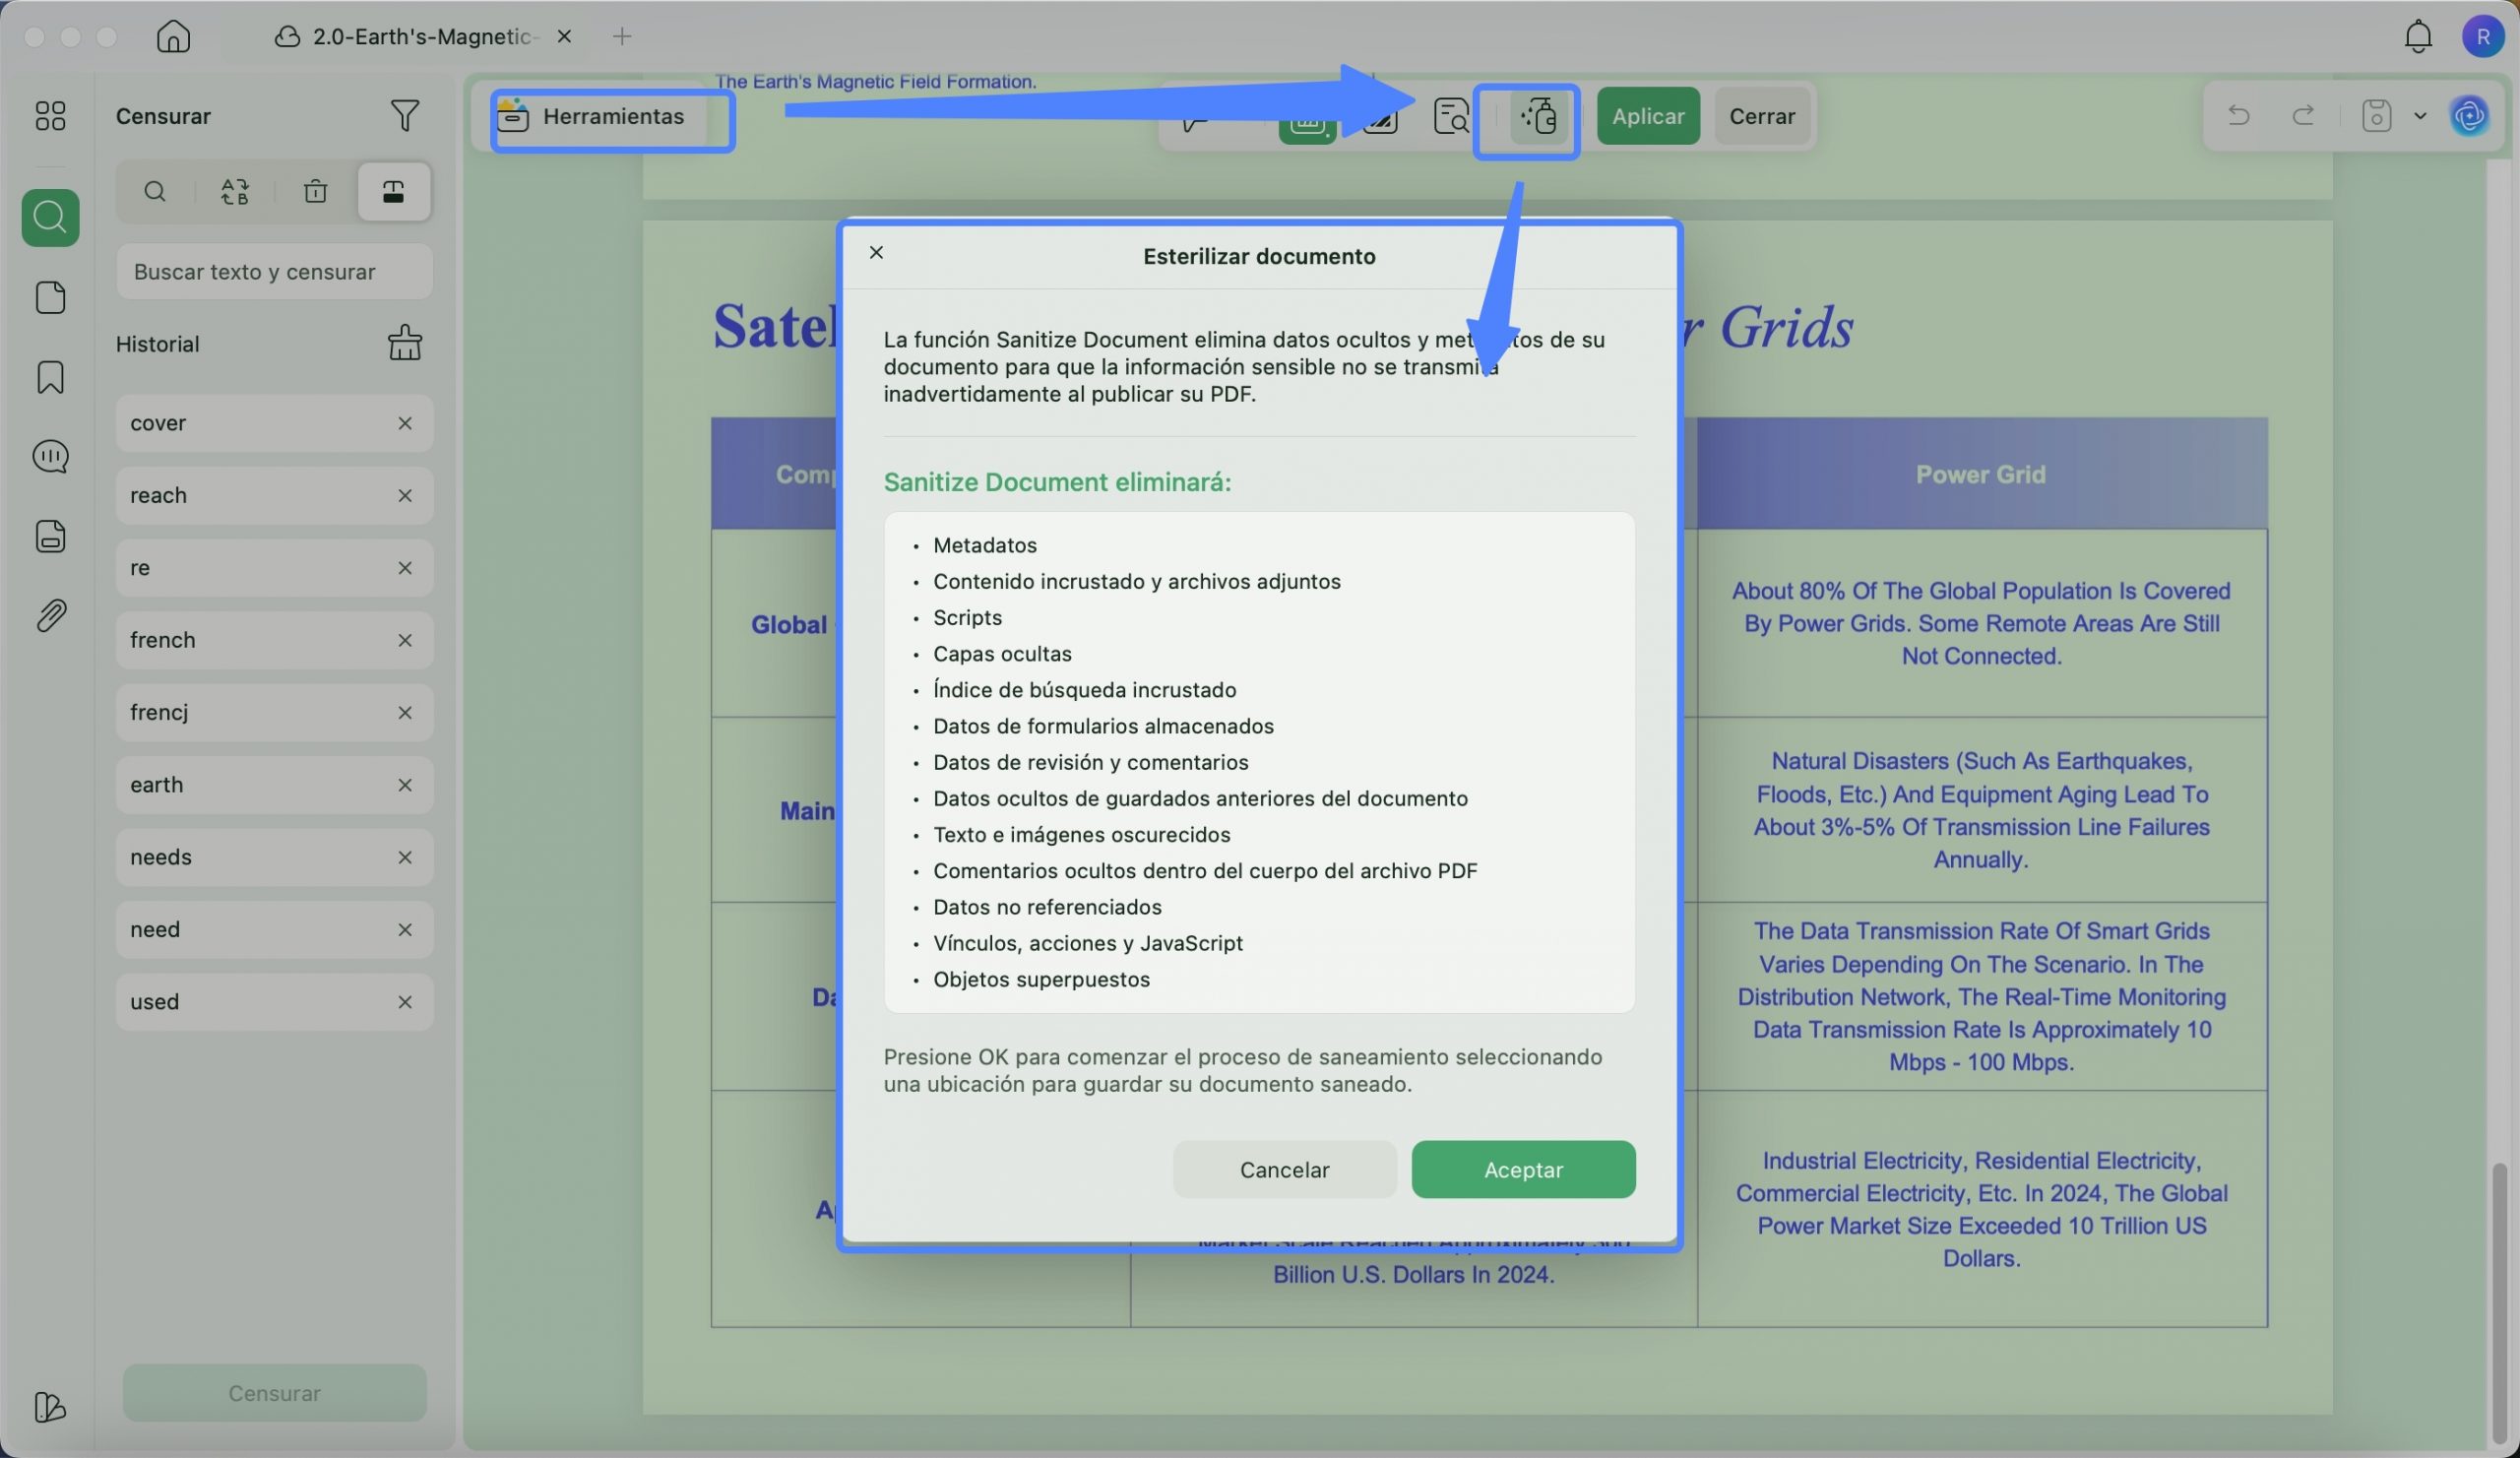Screen dimensions: 2520x1458
Task: Remove 'french' from search history
Action: [404, 640]
